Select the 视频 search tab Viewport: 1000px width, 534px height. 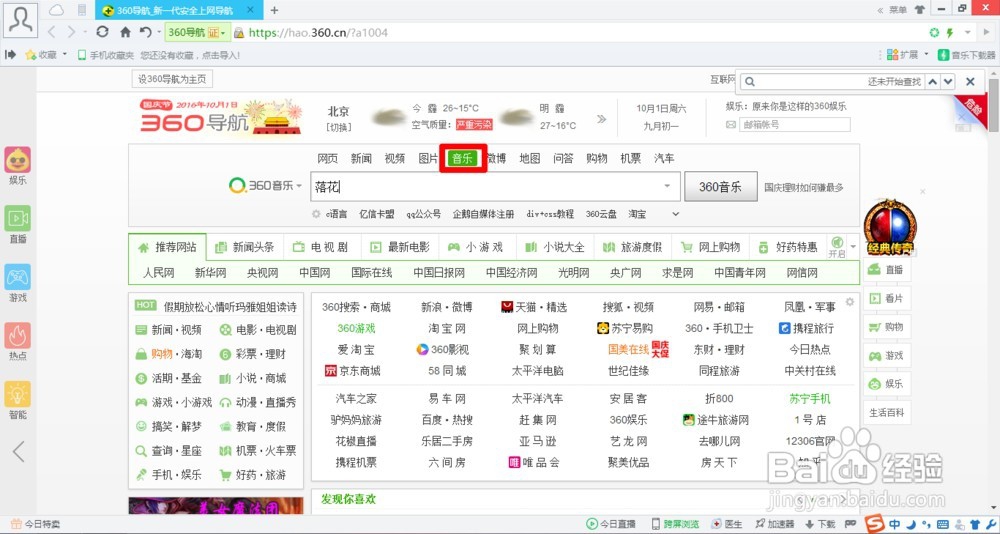395,158
